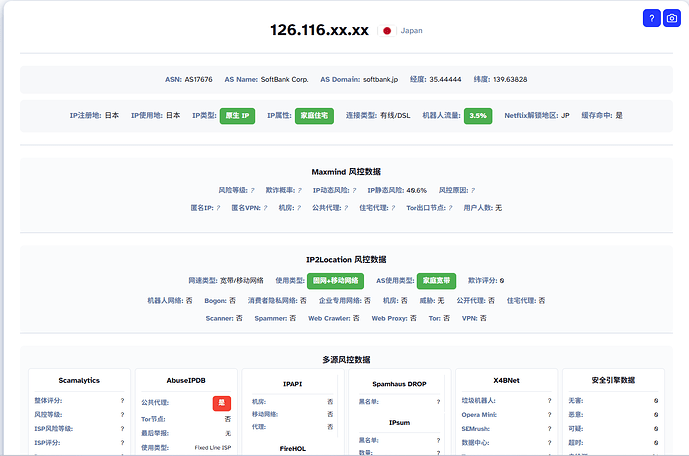This screenshot has height=456, width=689.
Task: Click the X4BNet card title
Action: point(506,380)
